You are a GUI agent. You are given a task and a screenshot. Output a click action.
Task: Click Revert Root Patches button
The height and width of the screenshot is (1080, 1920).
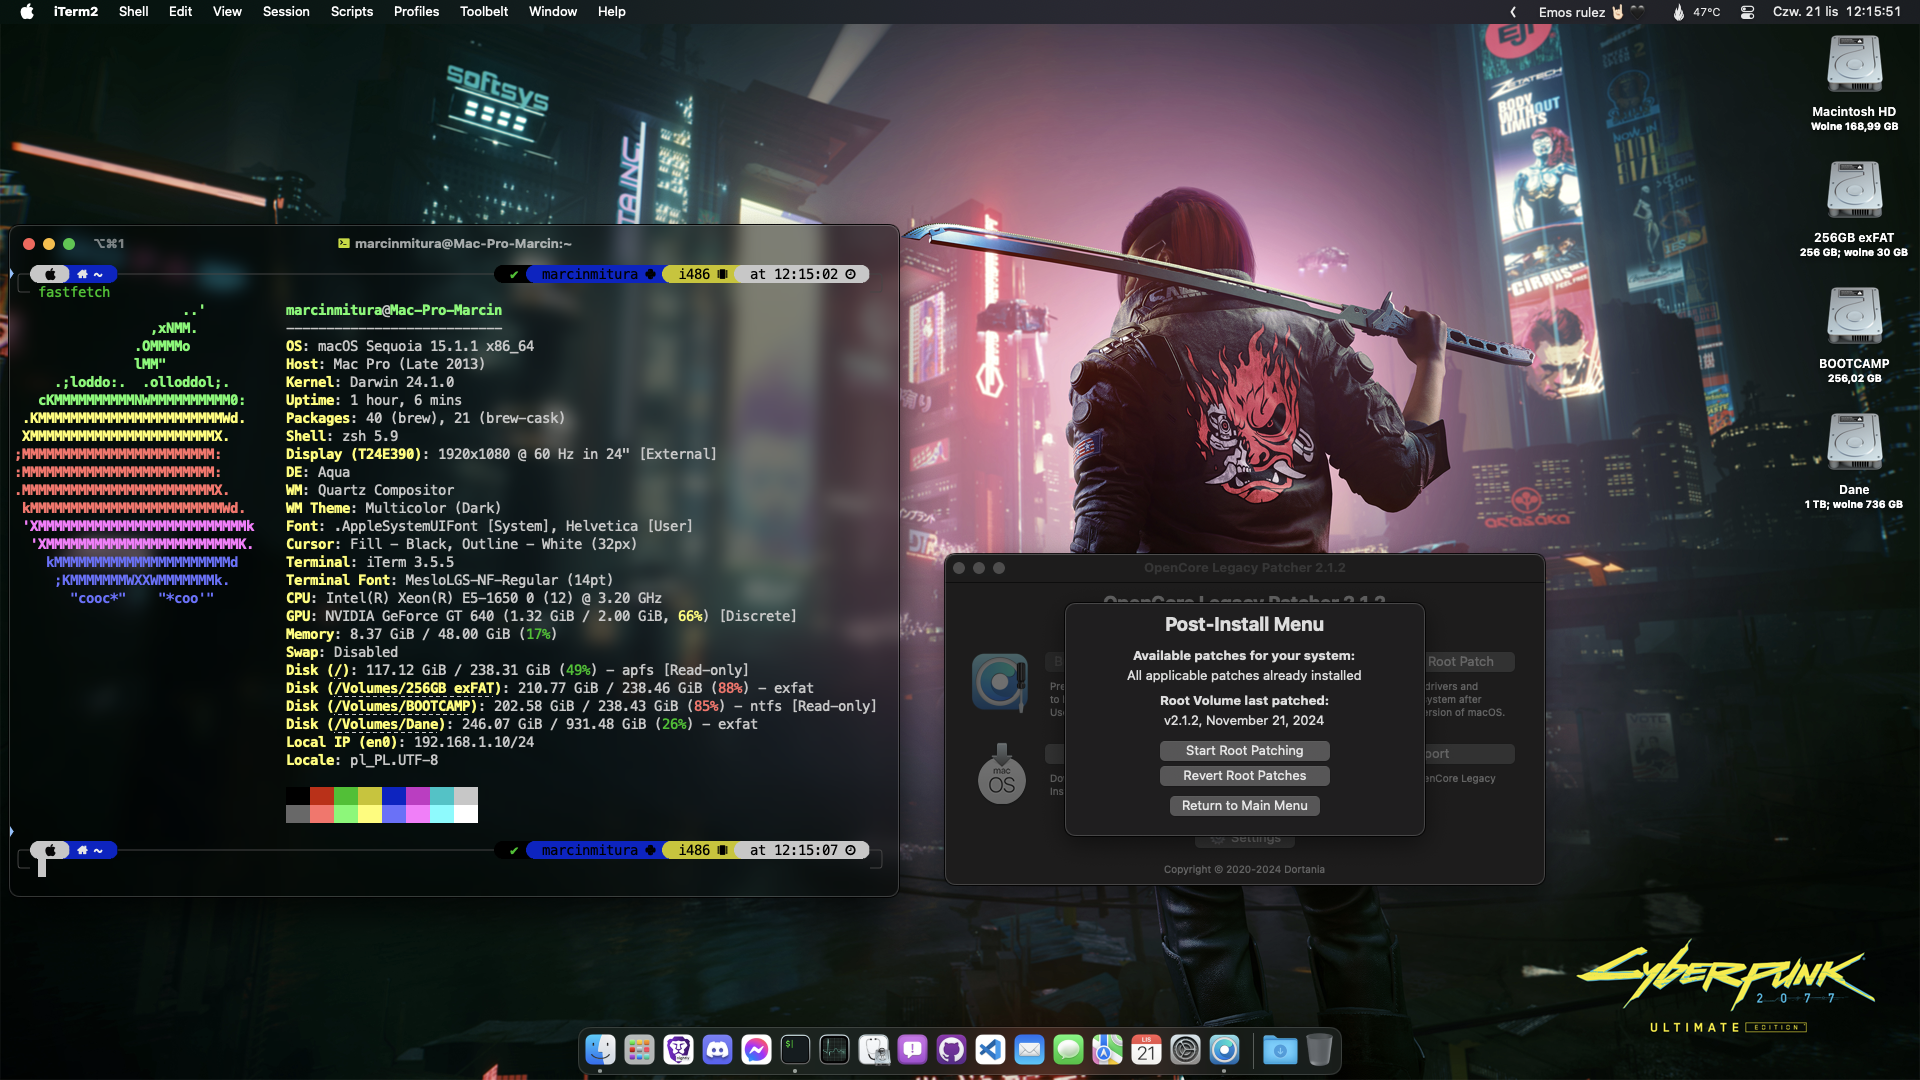click(x=1244, y=775)
